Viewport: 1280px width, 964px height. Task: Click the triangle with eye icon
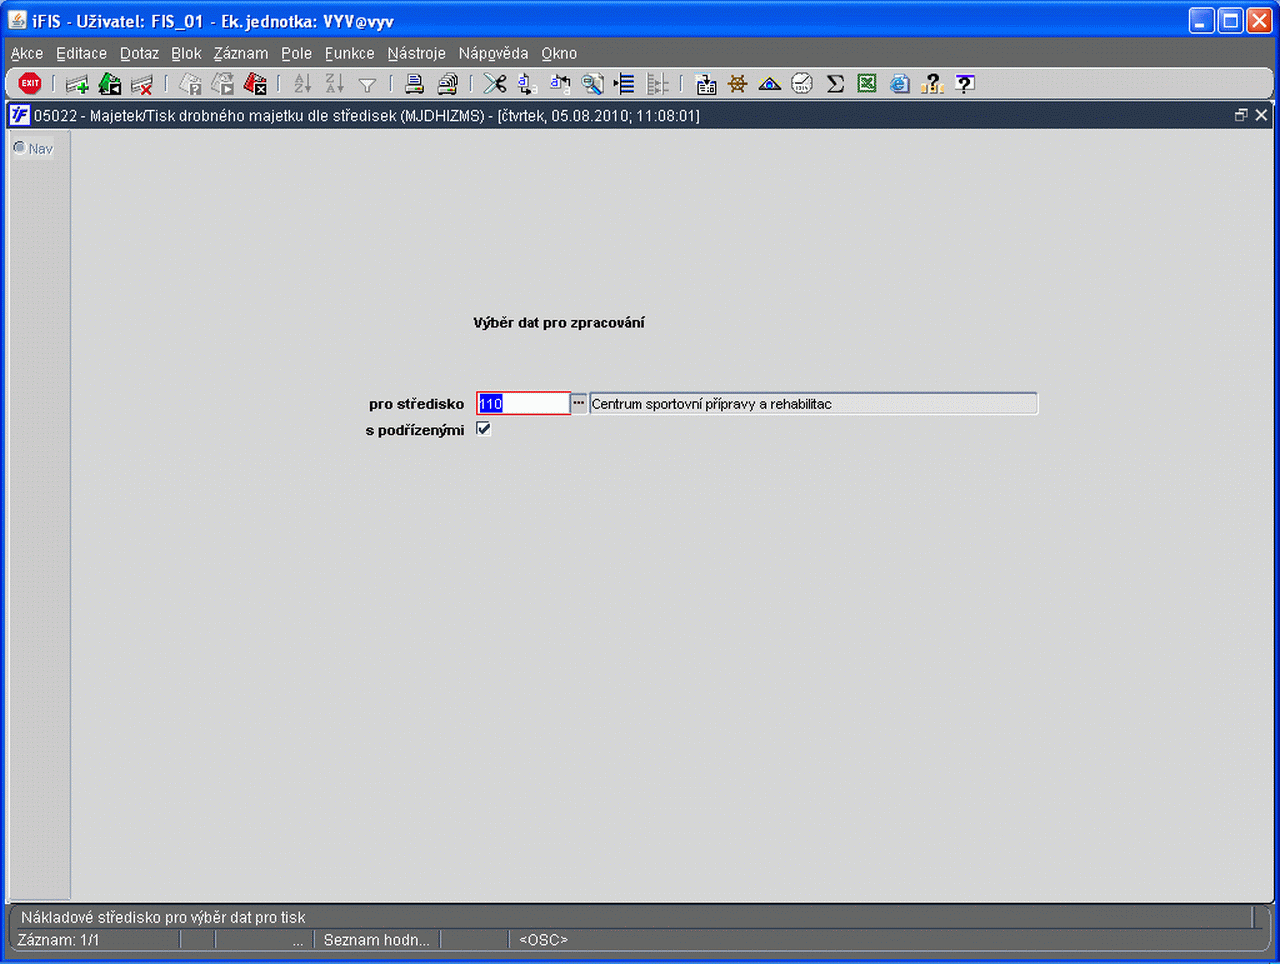coord(769,85)
